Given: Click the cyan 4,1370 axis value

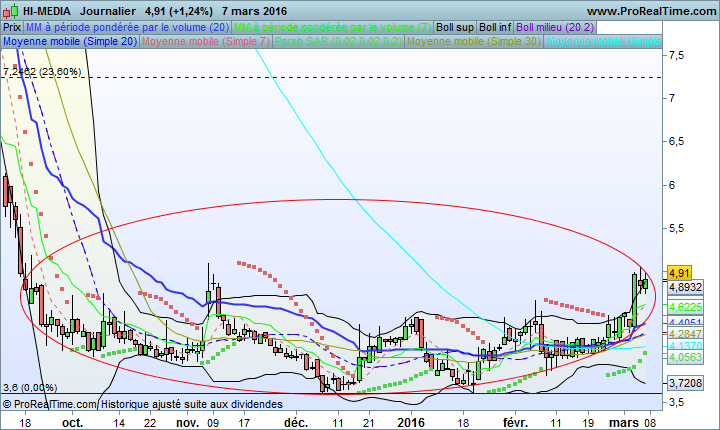Looking at the screenshot, I should click(x=685, y=345).
